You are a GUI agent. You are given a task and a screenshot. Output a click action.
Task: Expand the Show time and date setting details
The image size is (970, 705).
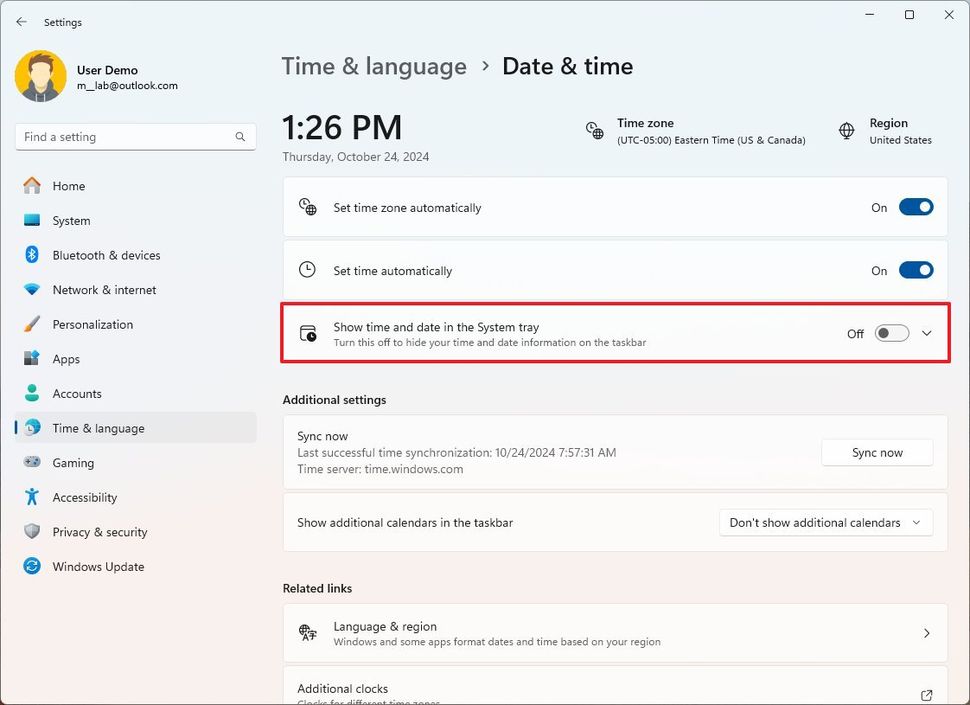[x=928, y=333]
